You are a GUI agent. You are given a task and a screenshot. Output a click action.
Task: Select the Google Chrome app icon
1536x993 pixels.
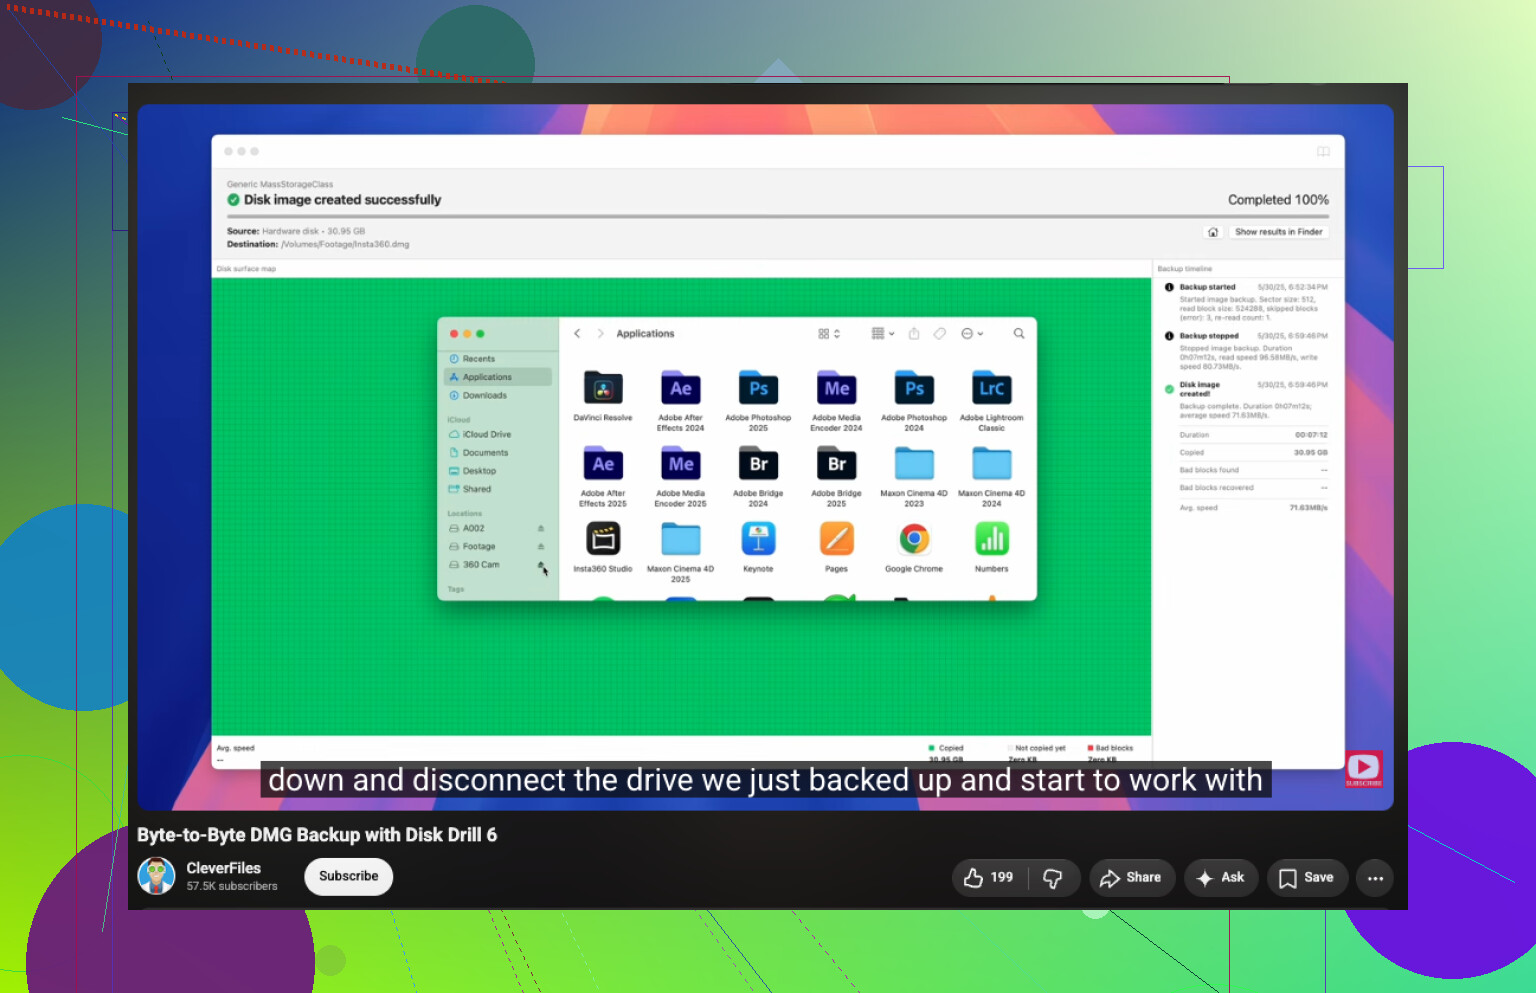[x=914, y=539]
